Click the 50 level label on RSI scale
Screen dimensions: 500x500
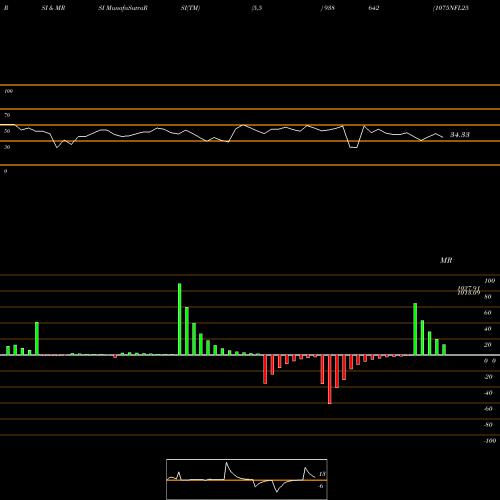7,131
